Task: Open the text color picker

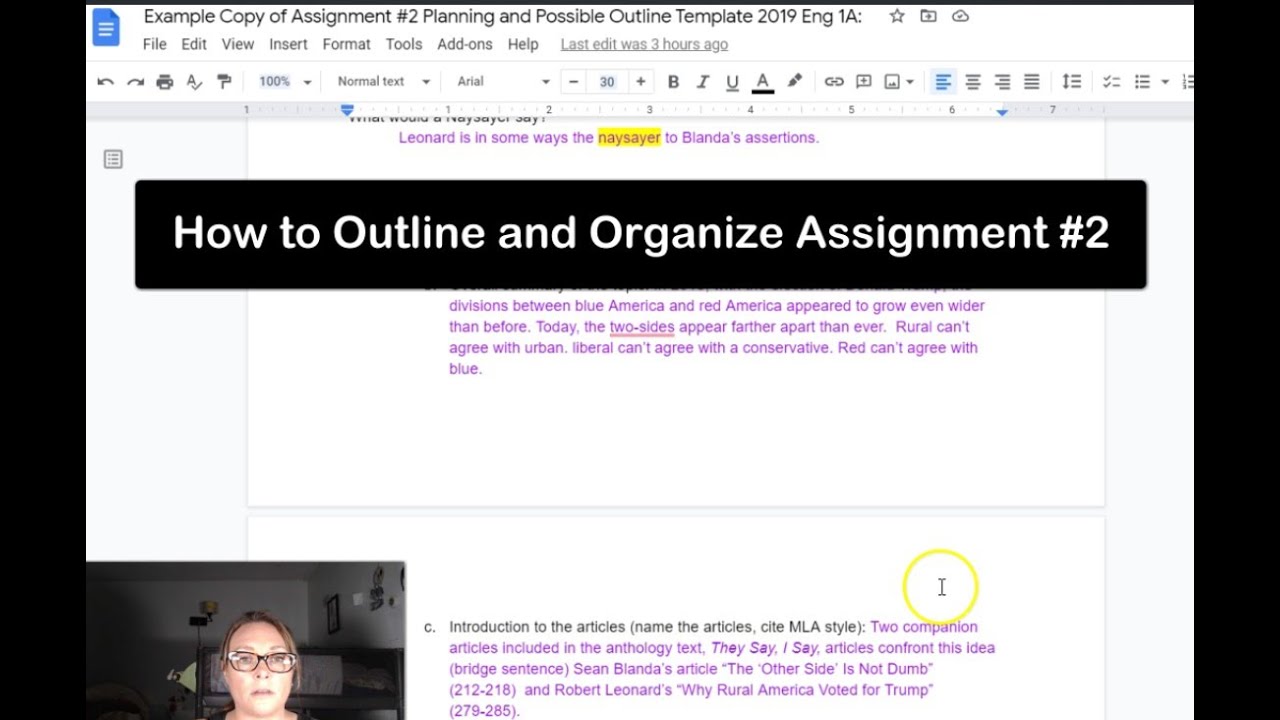Action: pos(762,82)
